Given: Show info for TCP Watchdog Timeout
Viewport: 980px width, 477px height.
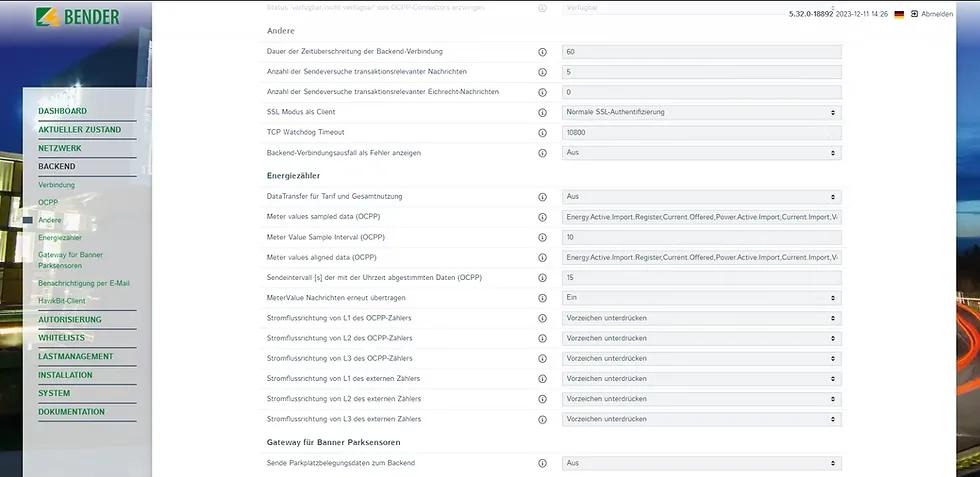Looking at the screenshot, I should pos(542,133).
